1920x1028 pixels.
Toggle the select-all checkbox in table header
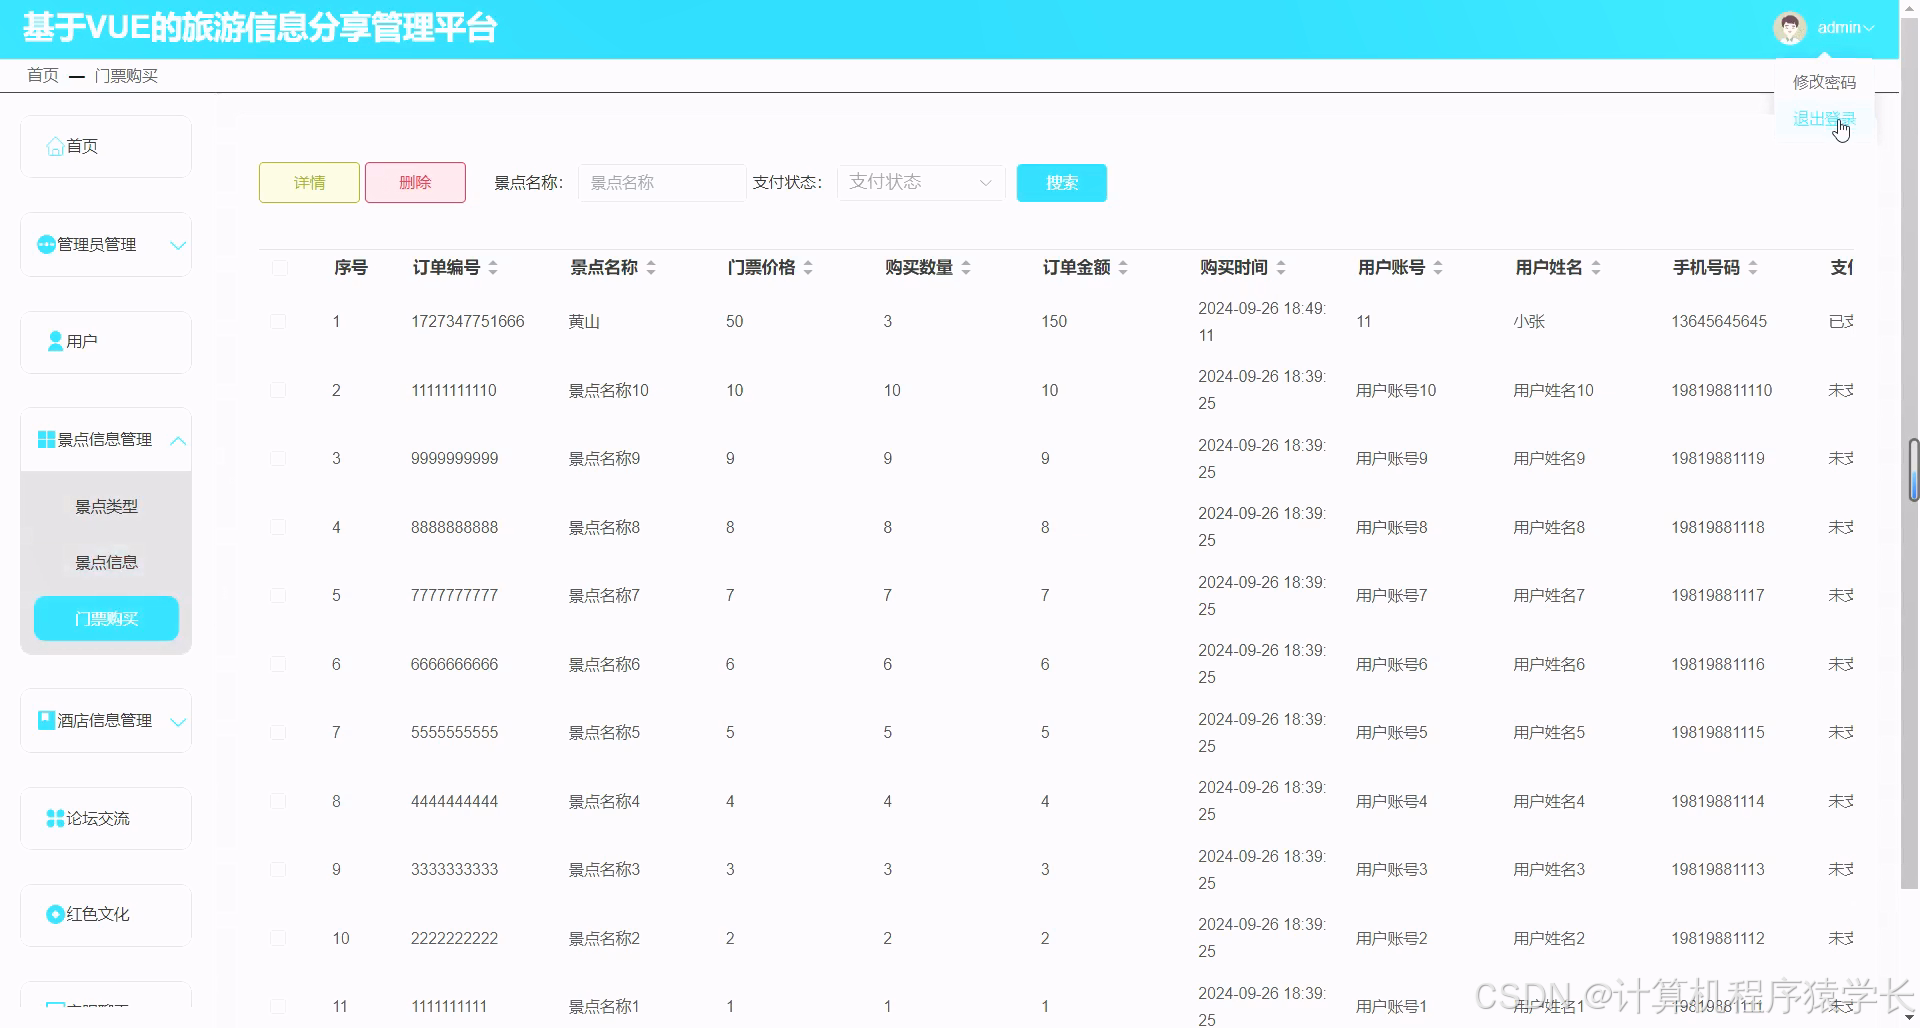point(278,268)
